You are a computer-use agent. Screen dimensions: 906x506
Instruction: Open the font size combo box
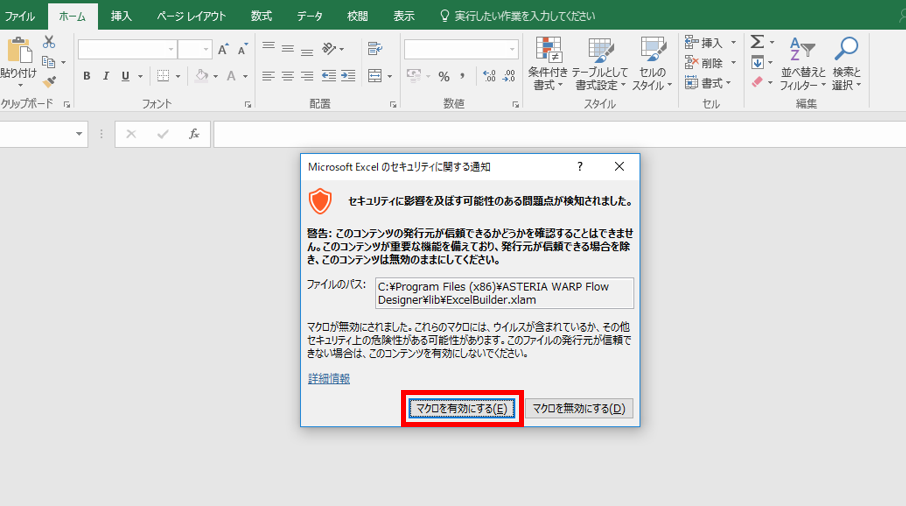pyautogui.click(x=195, y=50)
